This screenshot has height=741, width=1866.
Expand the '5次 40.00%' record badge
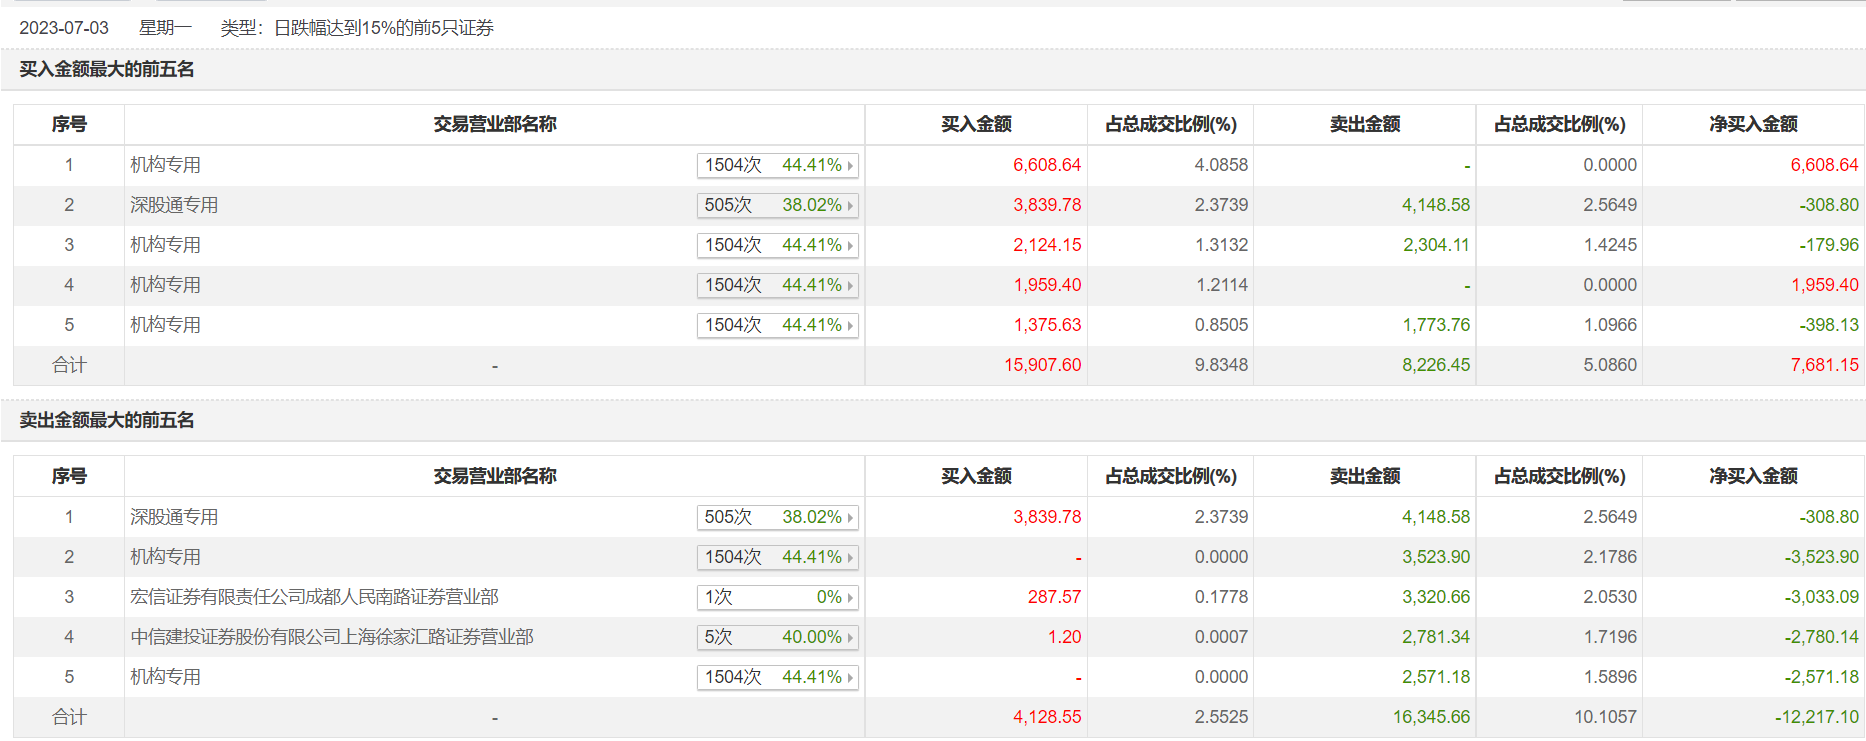[777, 637]
